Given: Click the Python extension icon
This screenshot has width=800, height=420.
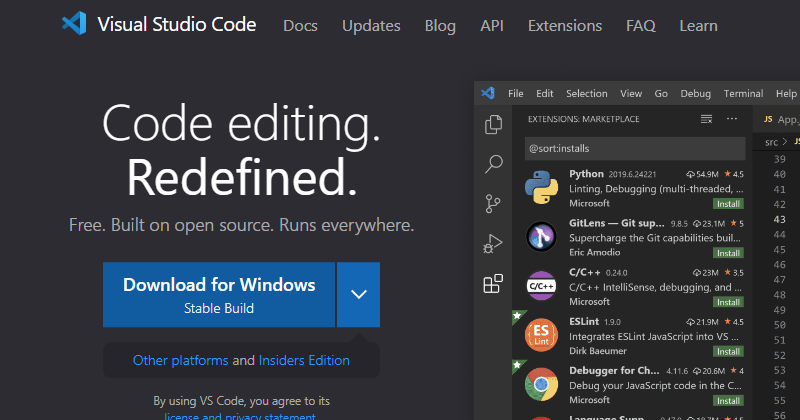Looking at the screenshot, I should pyautogui.click(x=541, y=185).
